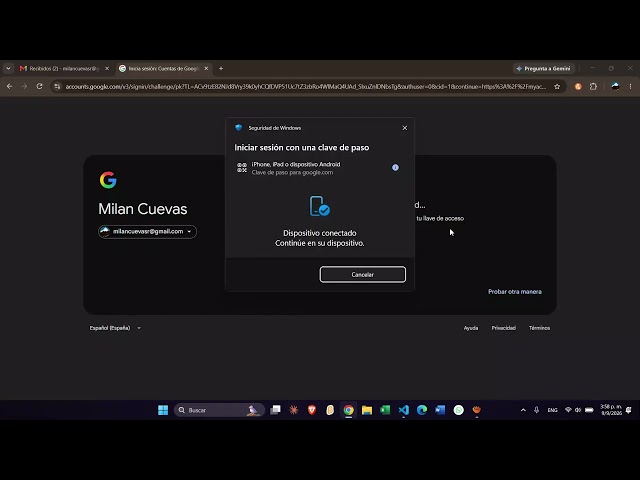Close the Seguridad de Windows dialog
Viewport: 640px width, 480px height.
click(x=404, y=128)
